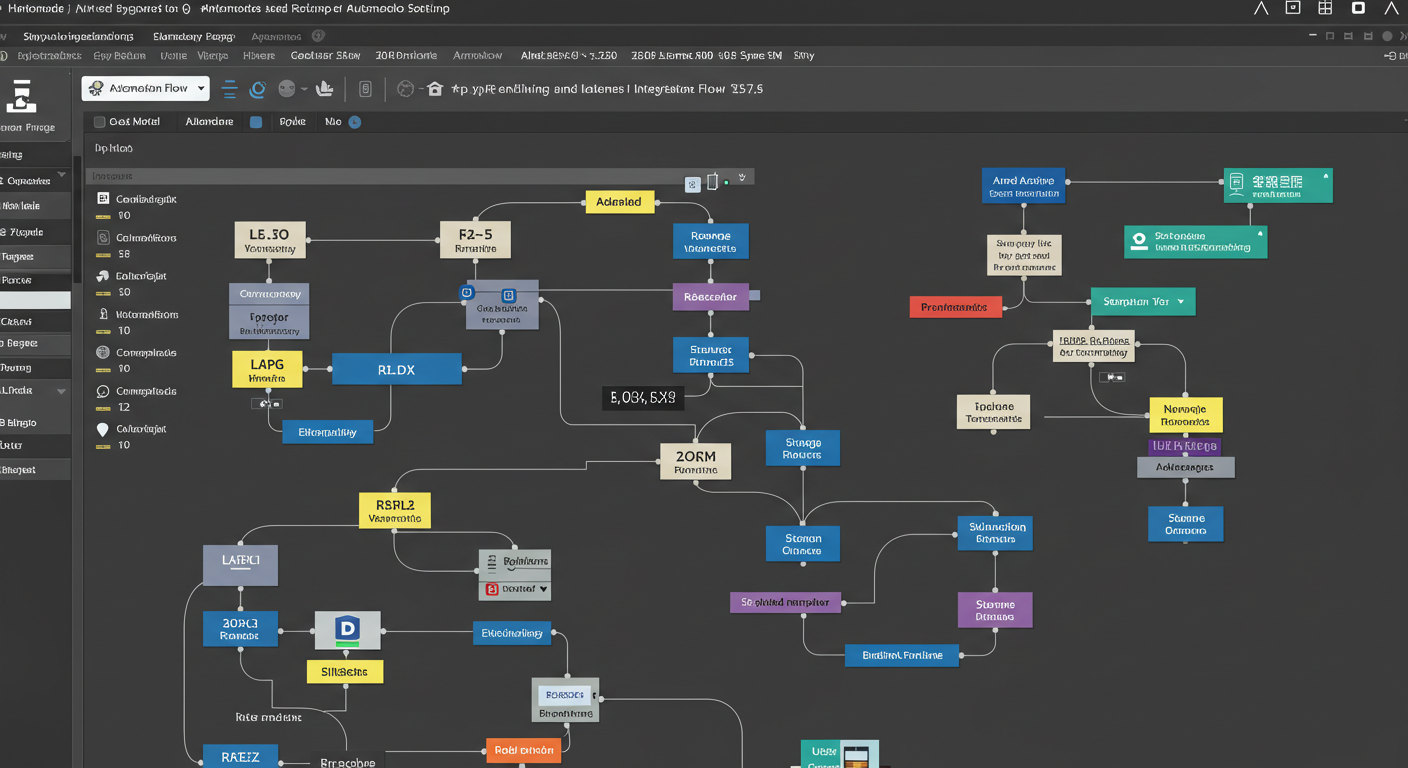Image resolution: width=1408 pixels, height=768 pixels.
Task: Select the LE.30 node
Action: (x=269, y=240)
